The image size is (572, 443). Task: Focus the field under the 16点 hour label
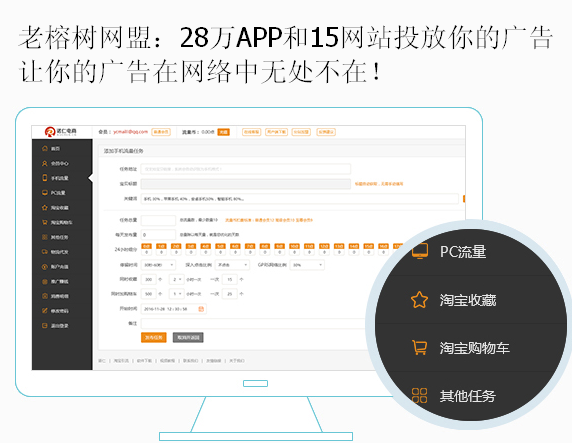pos(383,252)
